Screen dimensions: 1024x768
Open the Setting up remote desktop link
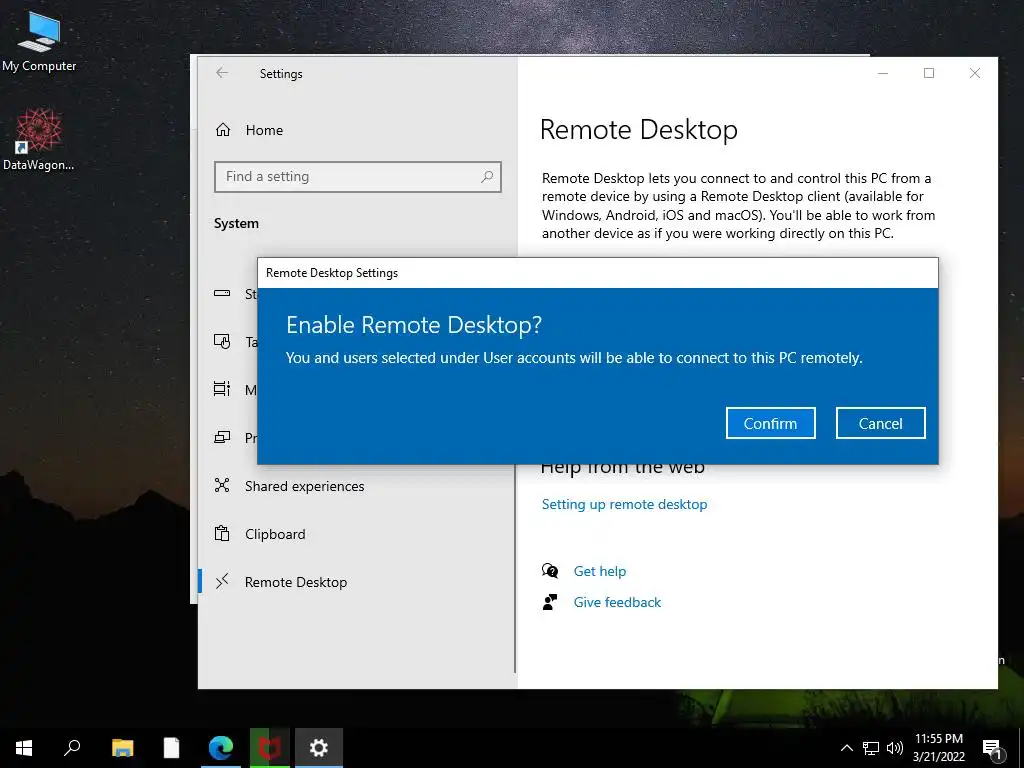point(624,504)
